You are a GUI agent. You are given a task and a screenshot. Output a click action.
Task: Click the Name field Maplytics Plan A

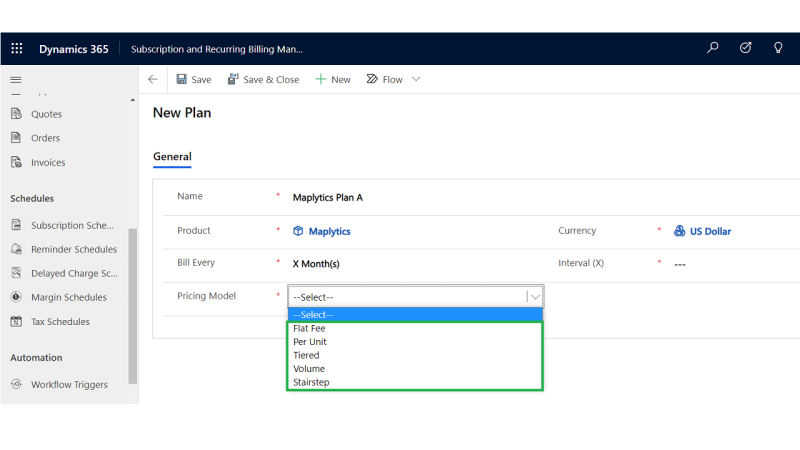coord(327,197)
